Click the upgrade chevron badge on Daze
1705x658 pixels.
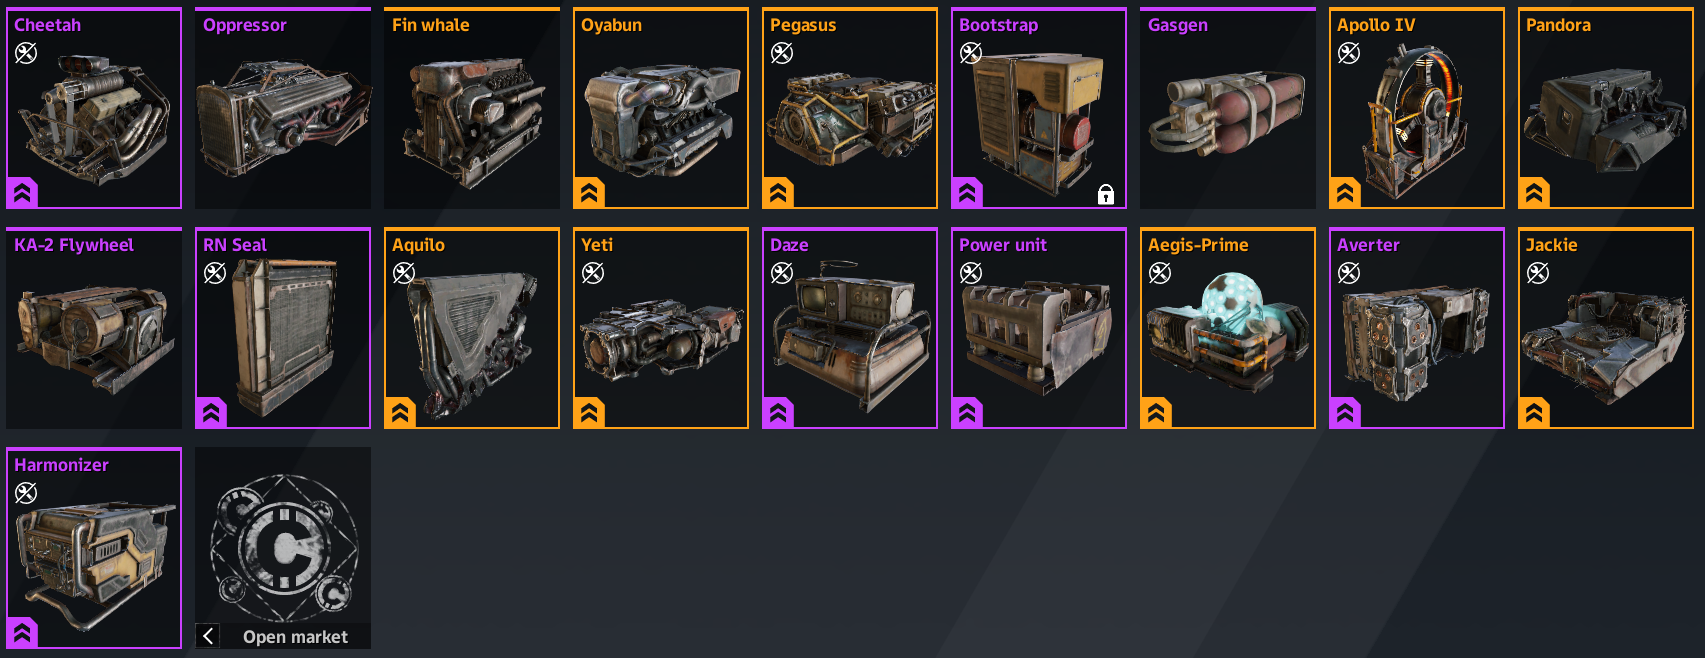778,413
